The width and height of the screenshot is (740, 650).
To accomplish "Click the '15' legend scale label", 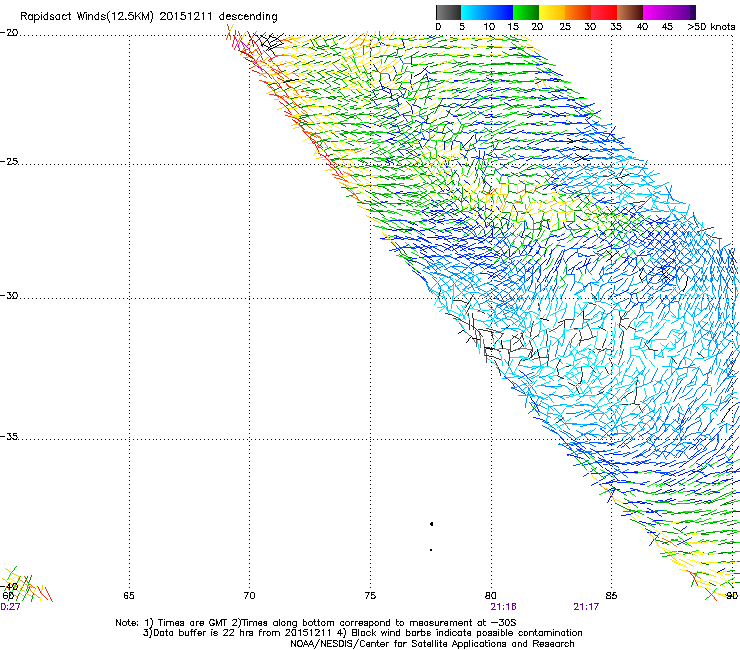I will (513, 27).
